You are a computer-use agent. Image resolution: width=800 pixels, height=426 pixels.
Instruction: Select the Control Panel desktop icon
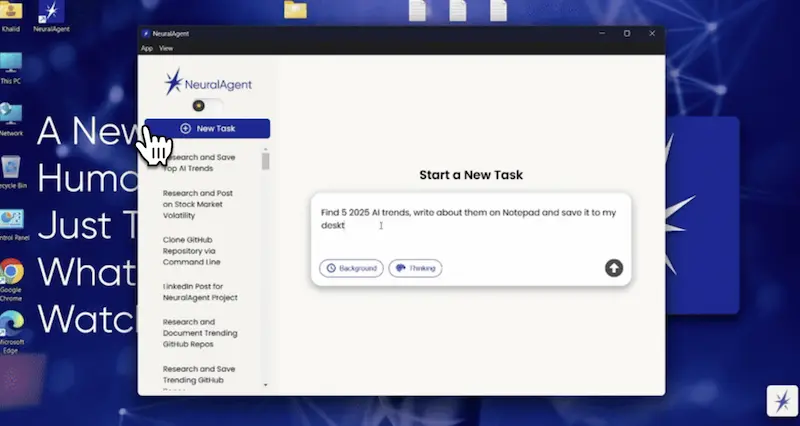click(x=12, y=224)
